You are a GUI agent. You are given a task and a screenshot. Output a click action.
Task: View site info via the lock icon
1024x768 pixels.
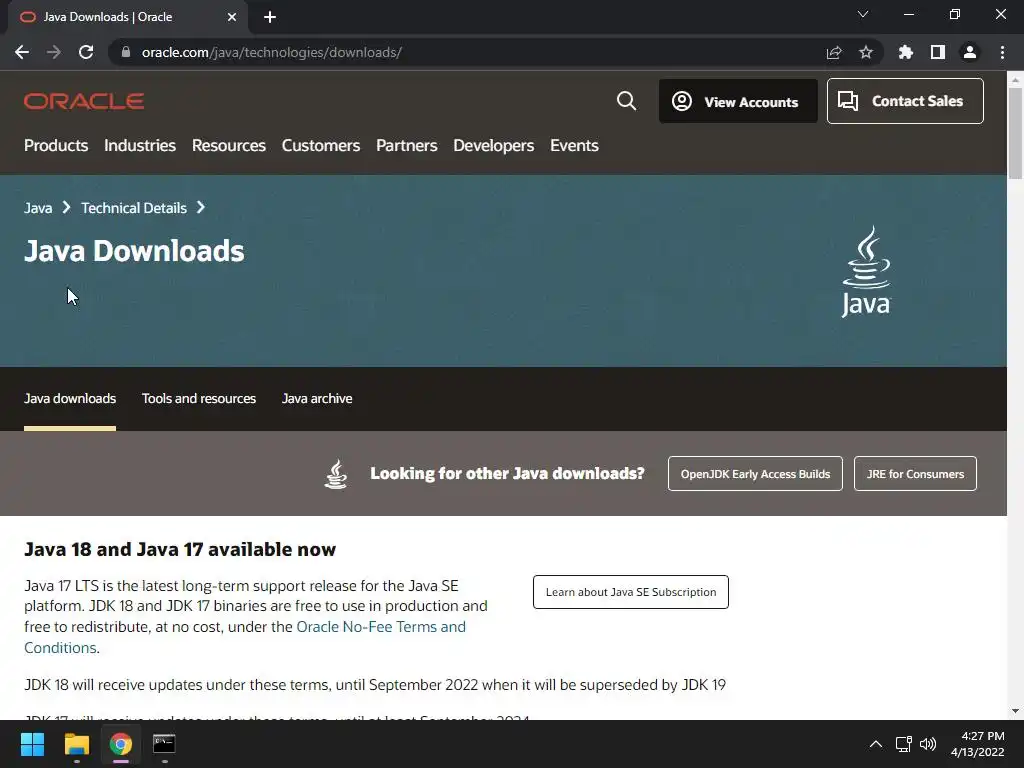tap(126, 52)
